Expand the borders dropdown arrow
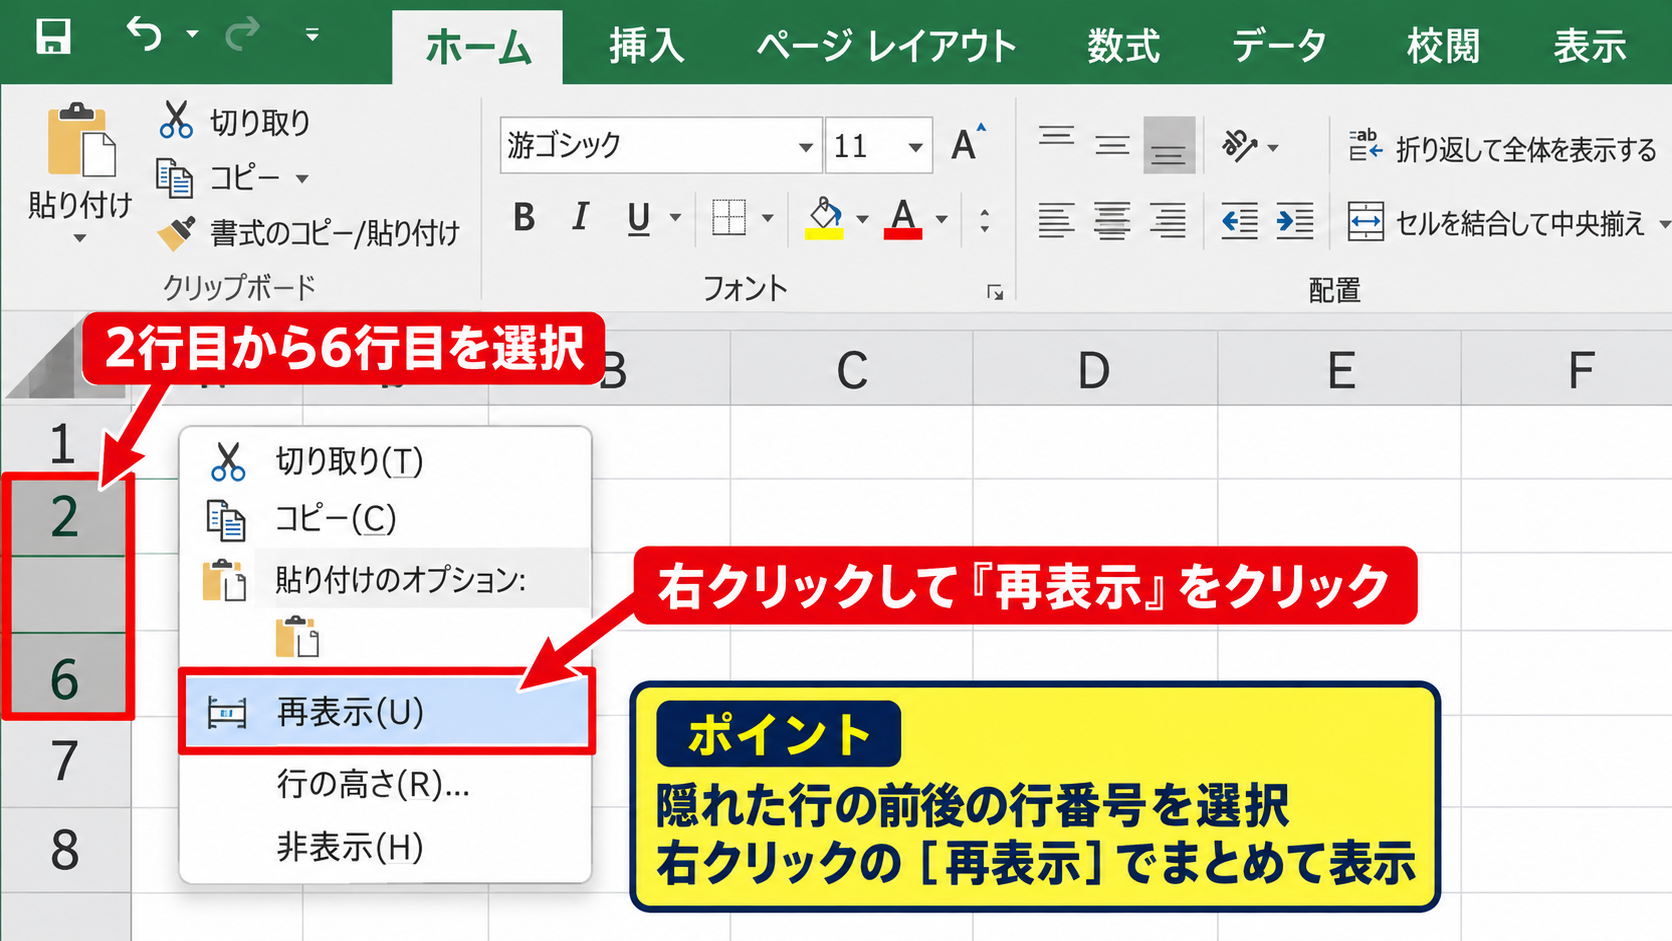Screen dimensions: 1672x941 (x=768, y=218)
